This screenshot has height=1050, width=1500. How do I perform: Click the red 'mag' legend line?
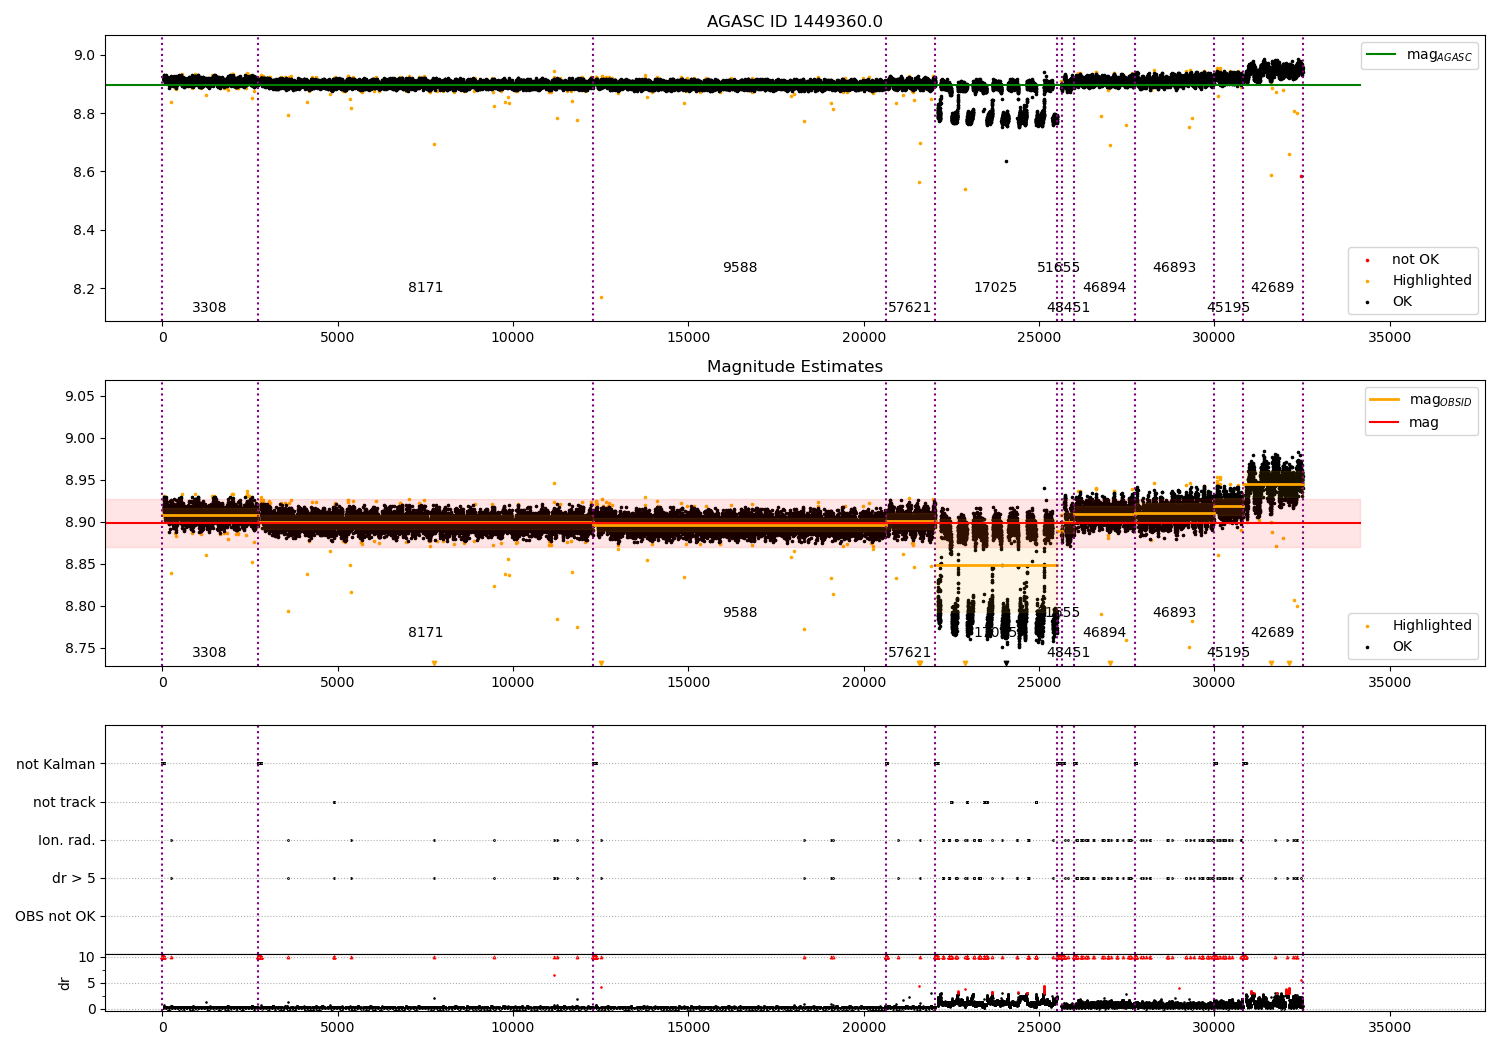1384,422
